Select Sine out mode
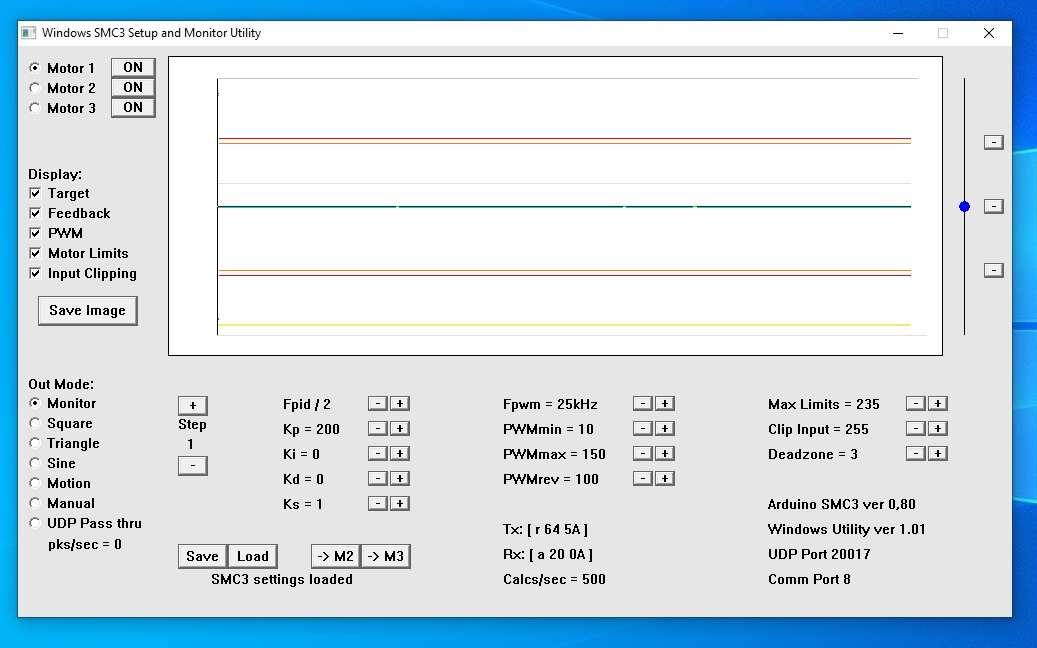Image resolution: width=1037 pixels, height=648 pixels. pyautogui.click(x=34, y=463)
